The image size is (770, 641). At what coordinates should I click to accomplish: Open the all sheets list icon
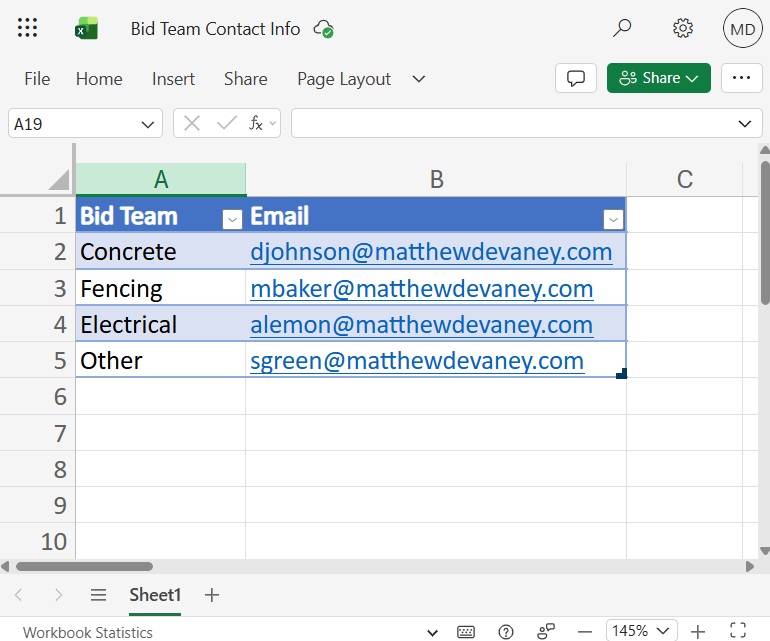(x=98, y=595)
